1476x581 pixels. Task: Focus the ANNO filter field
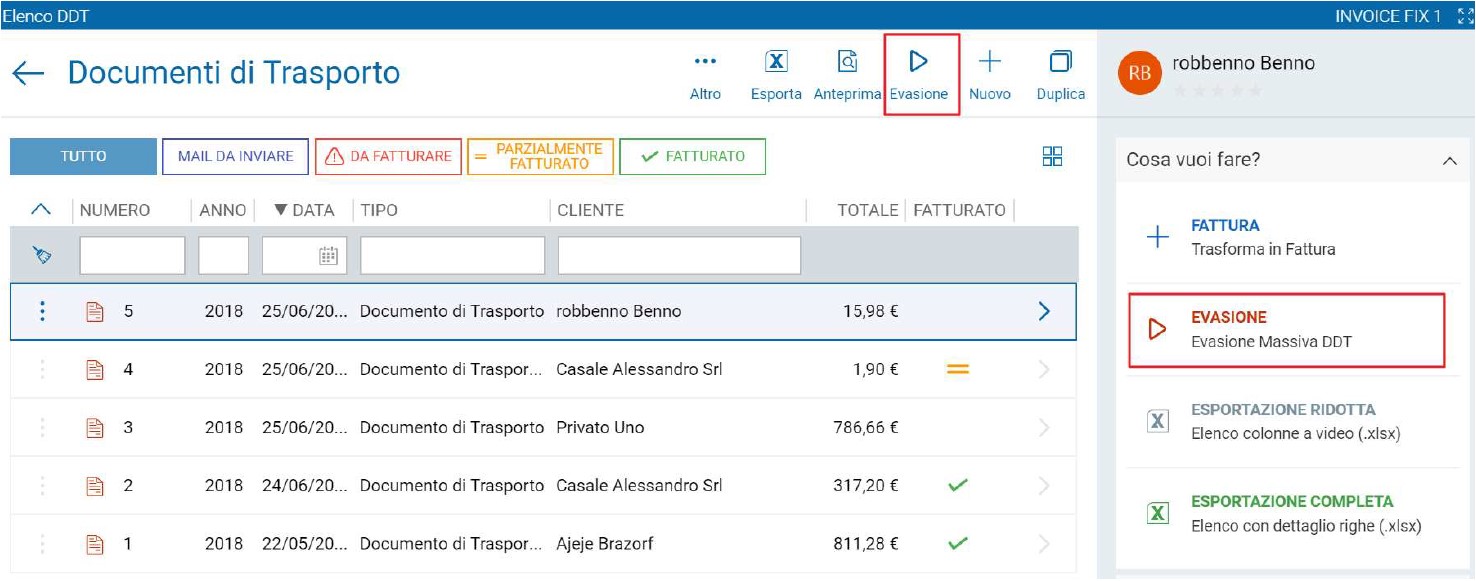tap(223, 256)
